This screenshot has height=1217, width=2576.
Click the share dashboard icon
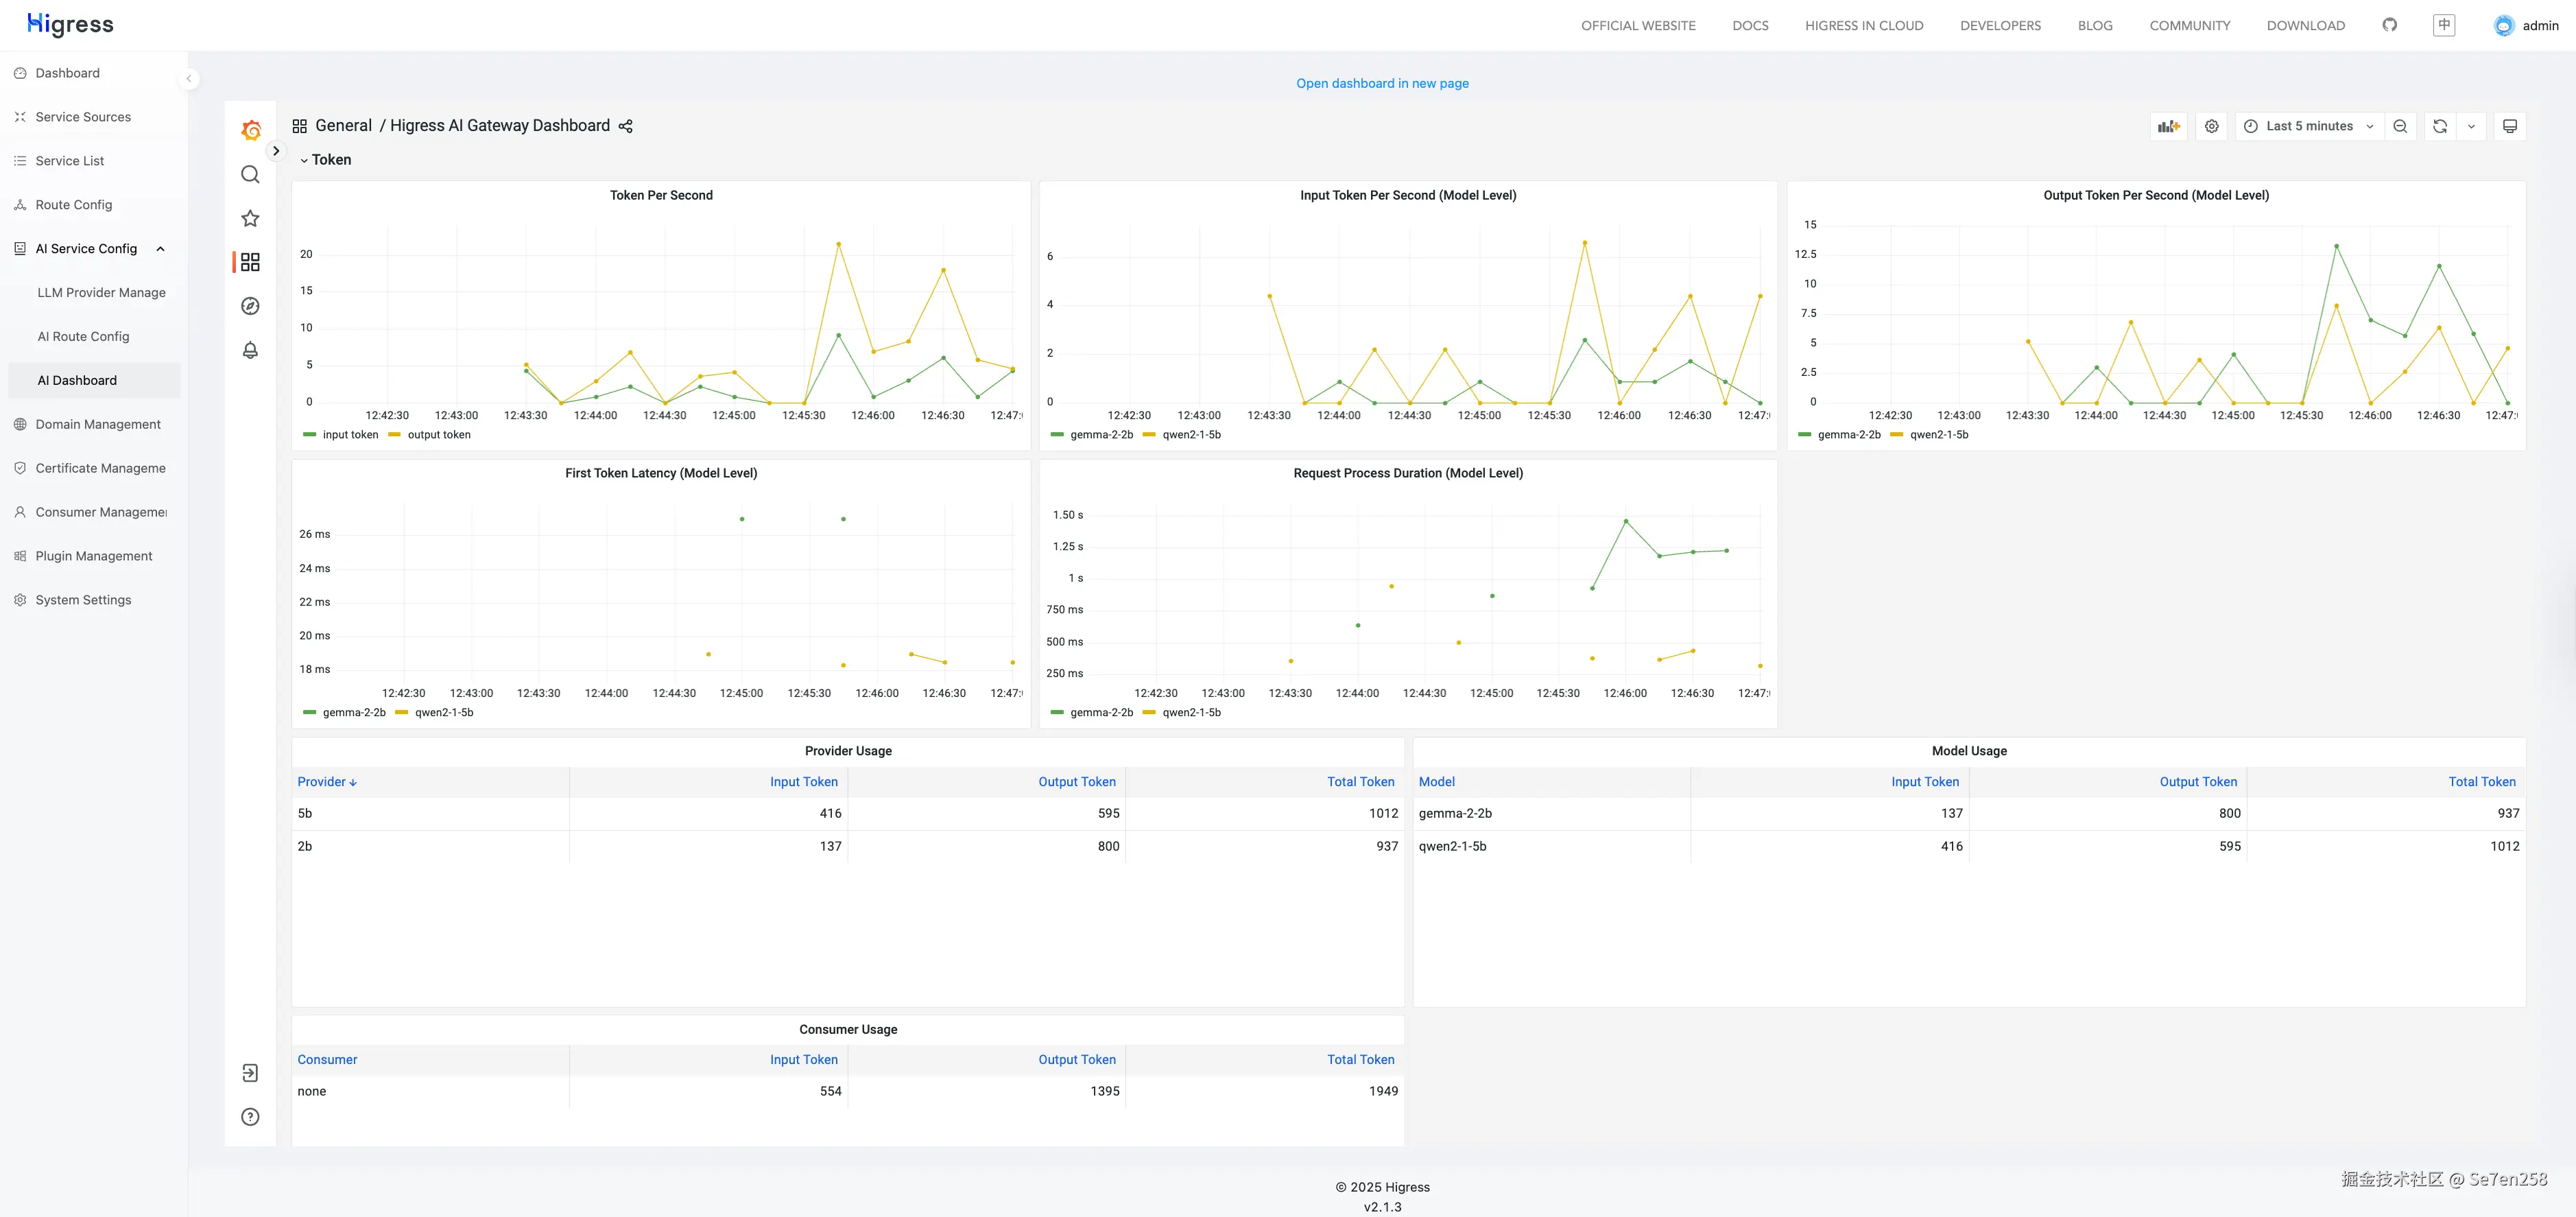(x=626, y=126)
